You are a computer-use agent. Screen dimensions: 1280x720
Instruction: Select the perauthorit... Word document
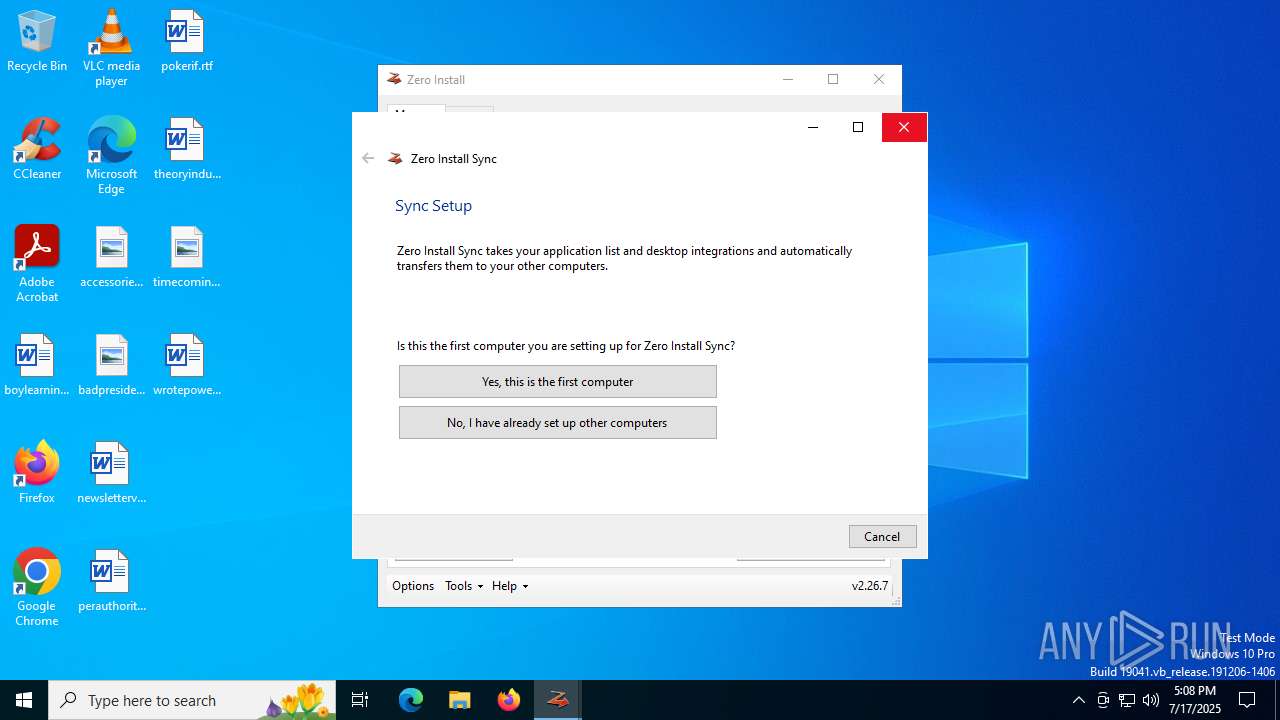click(111, 581)
